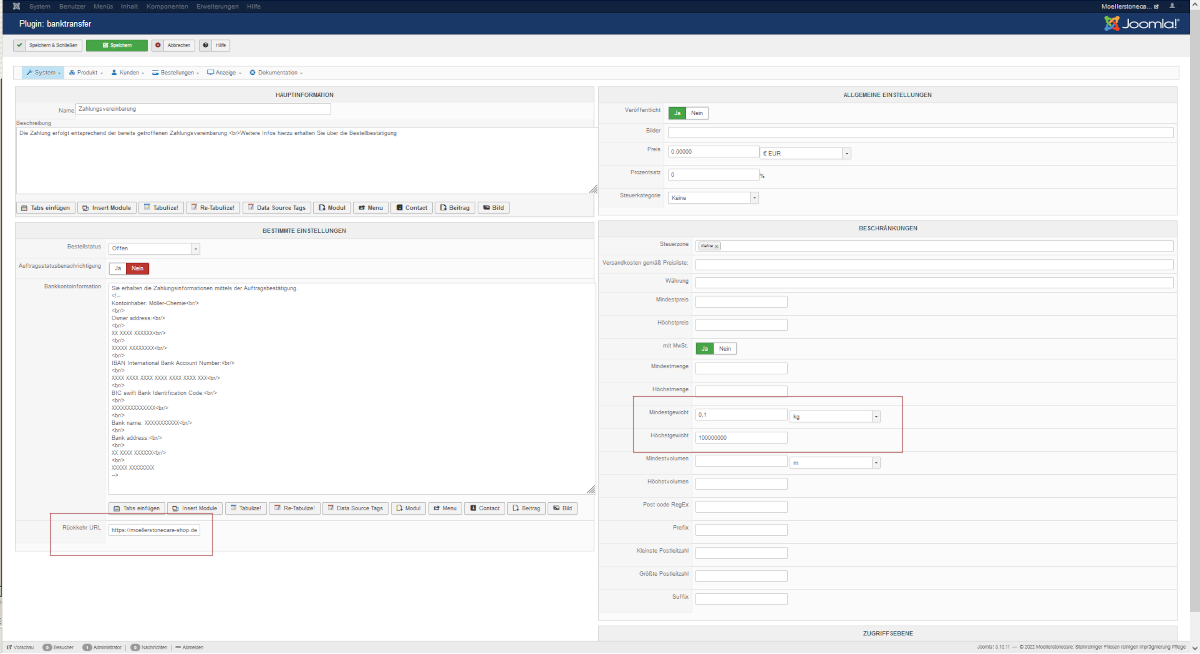1200x654 pixels.
Task: Open the Menüs menu
Action: [x=103, y=6]
